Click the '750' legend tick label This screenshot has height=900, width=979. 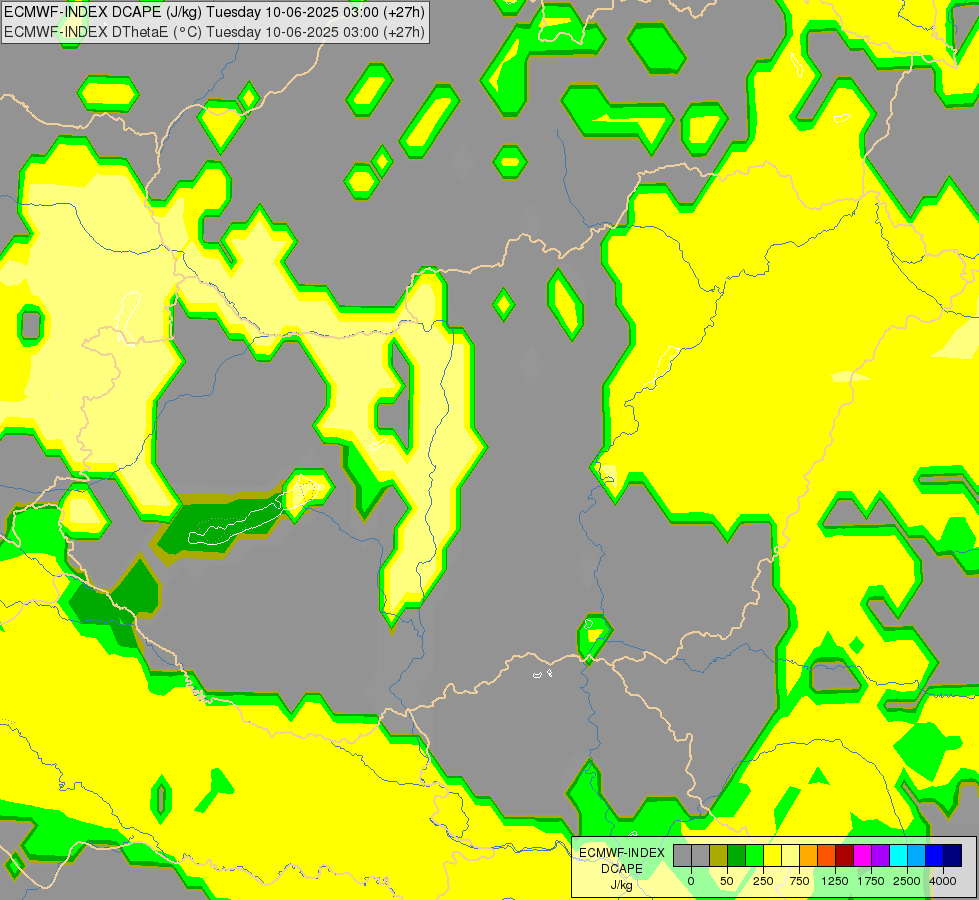[x=799, y=881]
